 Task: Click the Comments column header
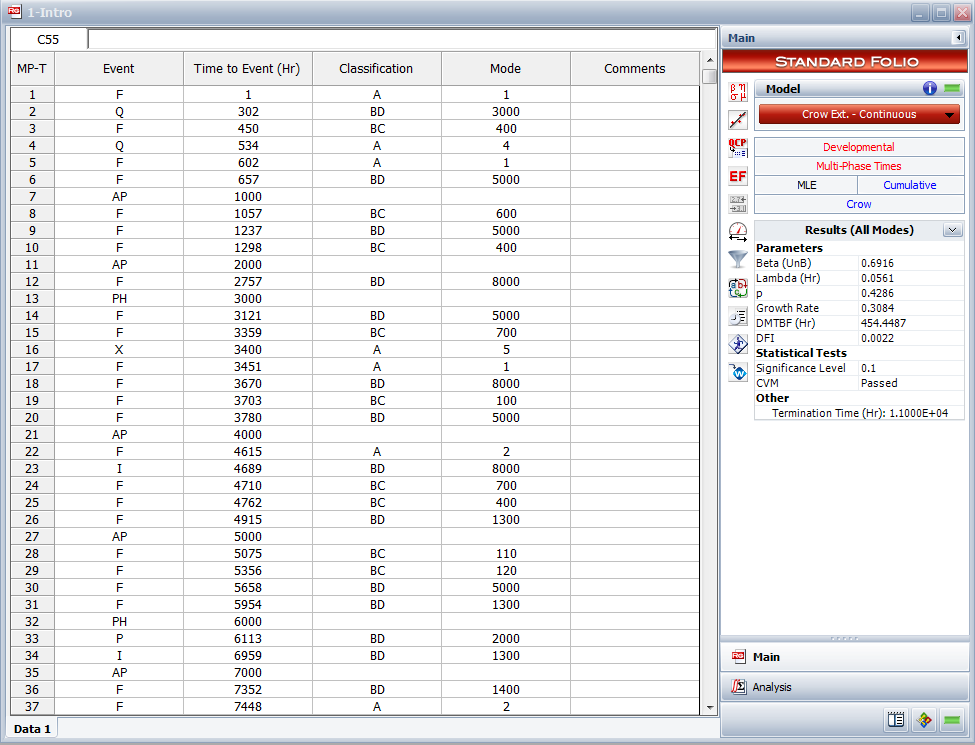pyautogui.click(x=635, y=68)
